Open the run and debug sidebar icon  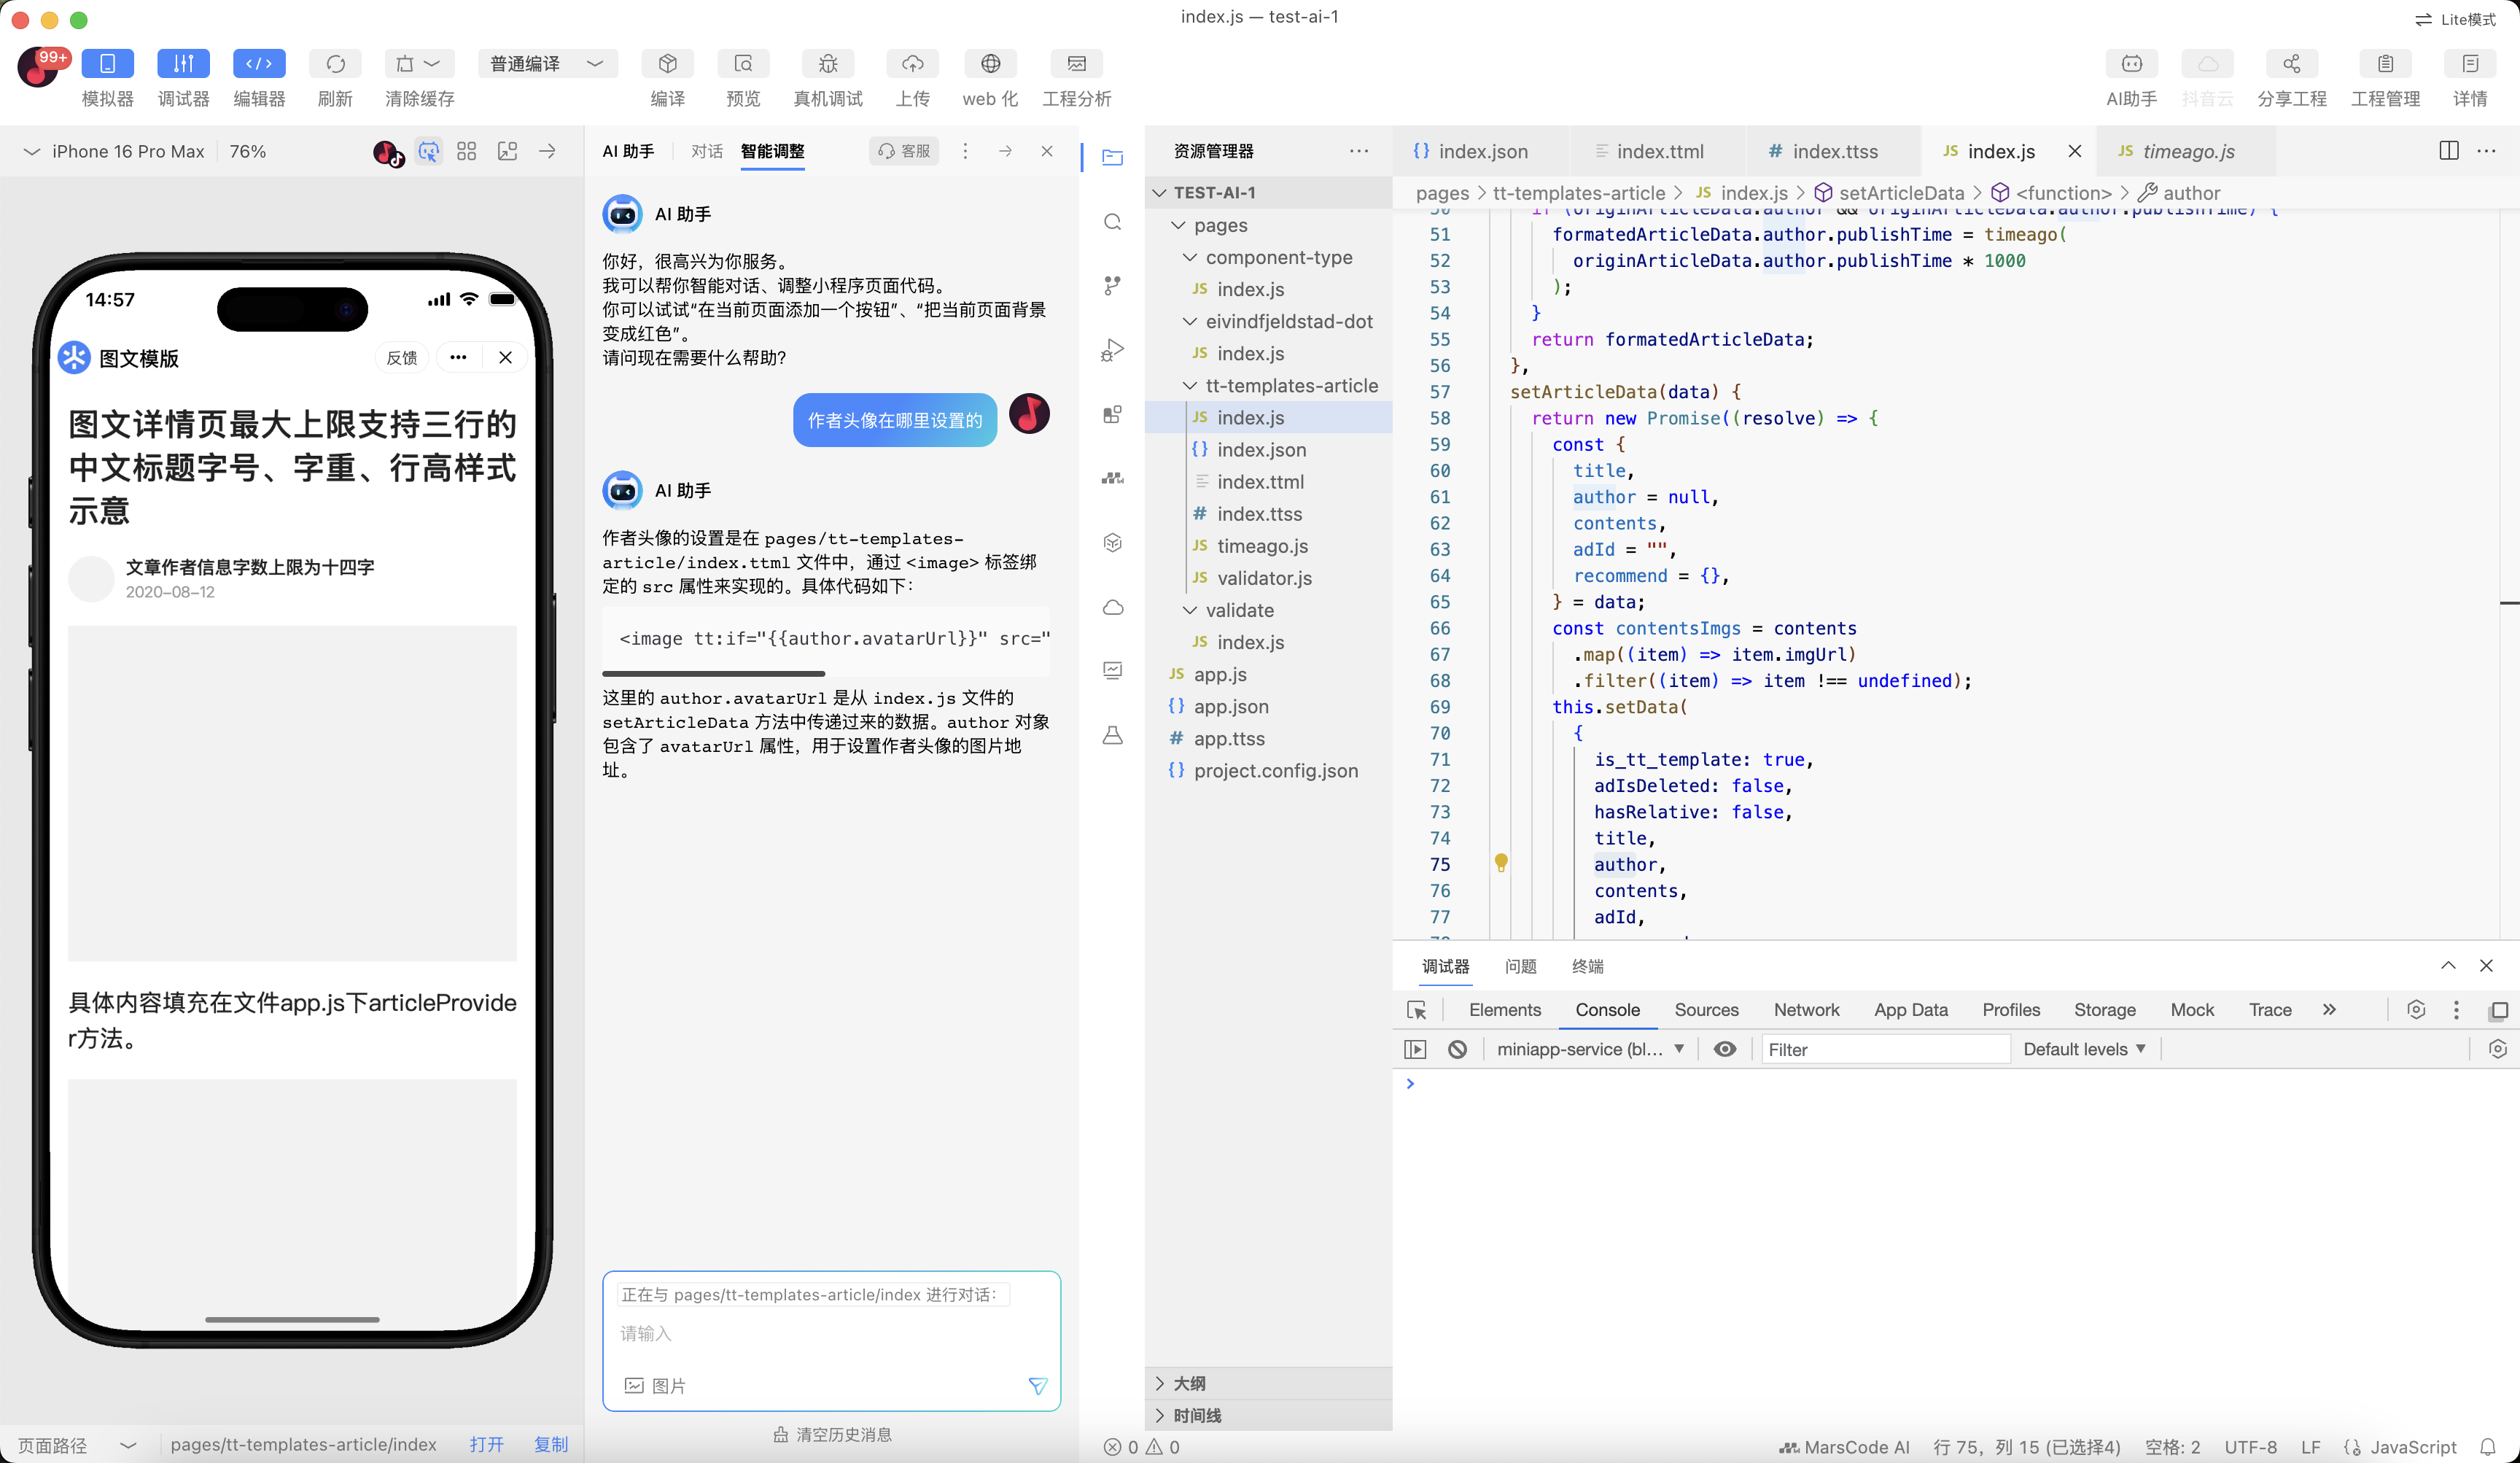1112,350
